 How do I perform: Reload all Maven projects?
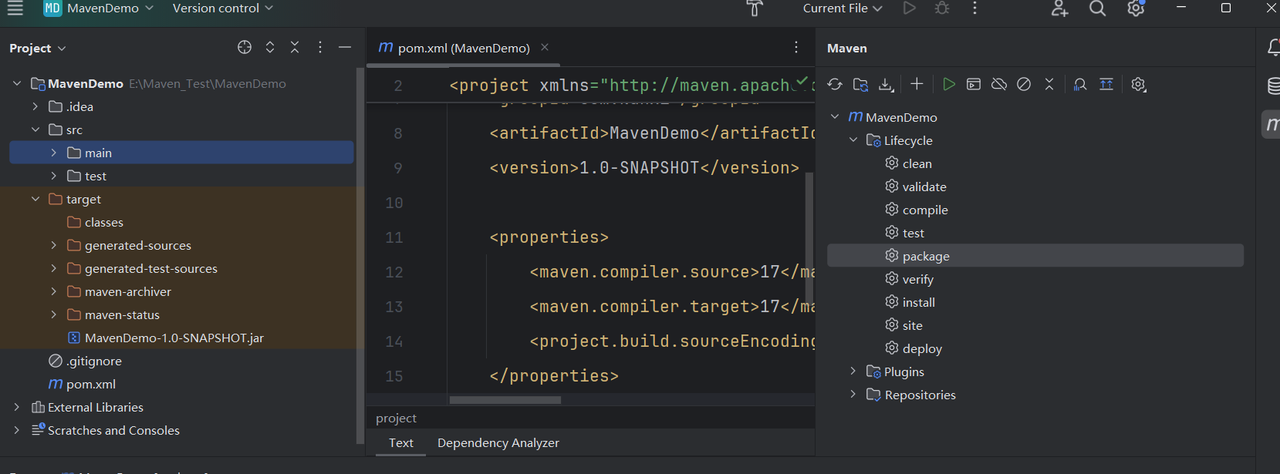pyautogui.click(x=834, y=85)
